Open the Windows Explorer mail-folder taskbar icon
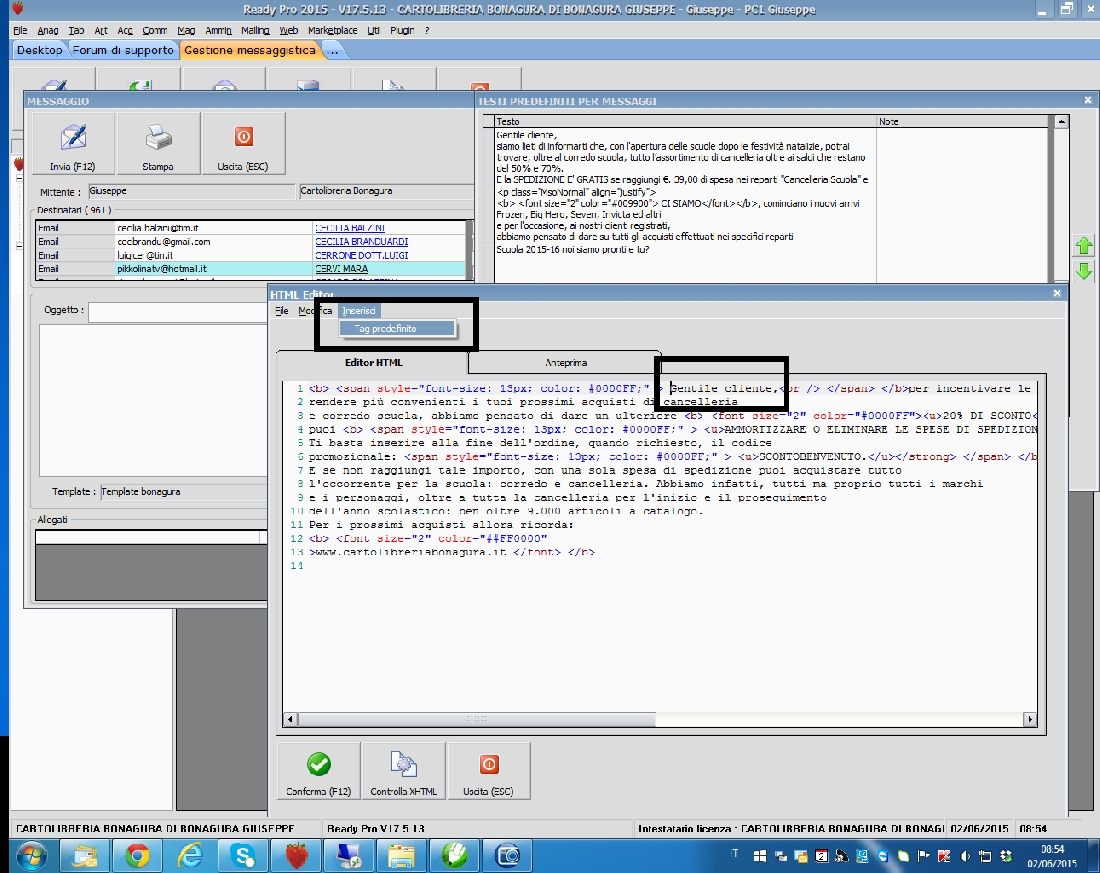1100x873 pixels. [x=85, y=856]
